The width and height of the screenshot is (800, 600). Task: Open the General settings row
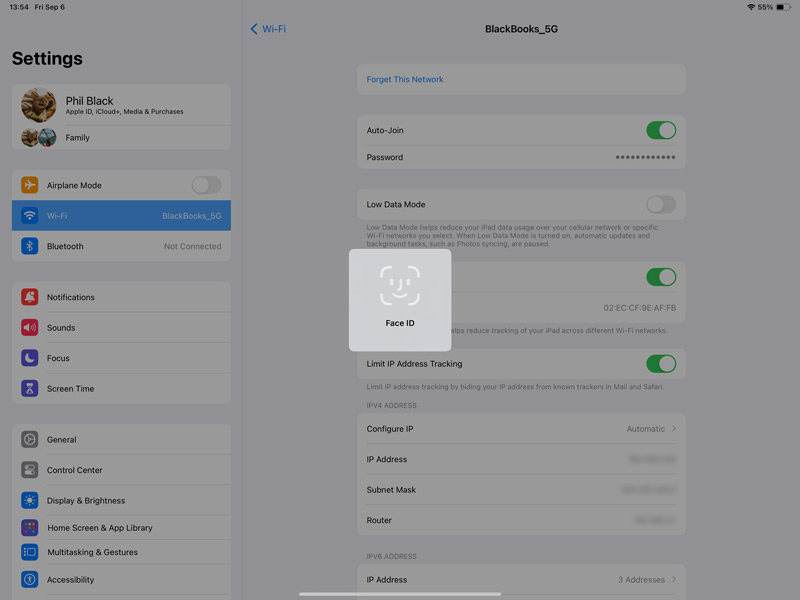tap(121, 439)
